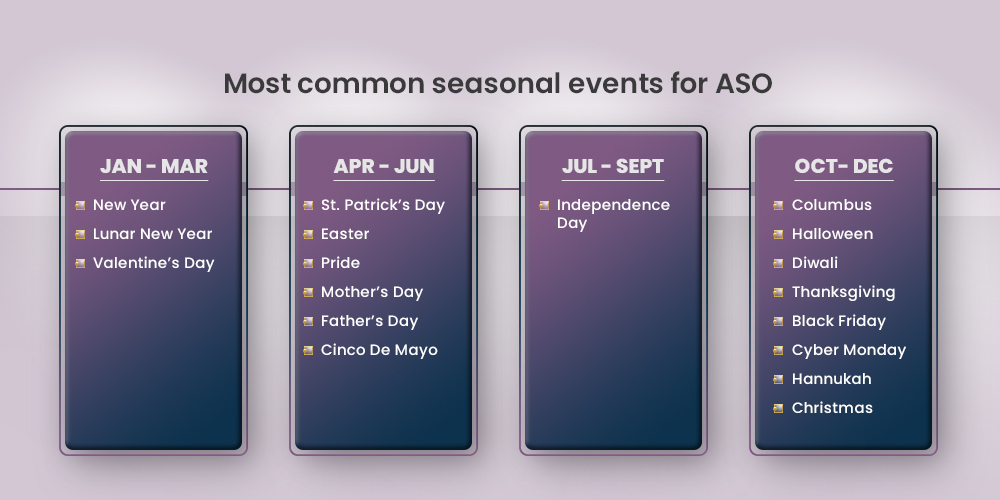
Task: Select the APR - JUN heading
Action: tap(384, 166)
